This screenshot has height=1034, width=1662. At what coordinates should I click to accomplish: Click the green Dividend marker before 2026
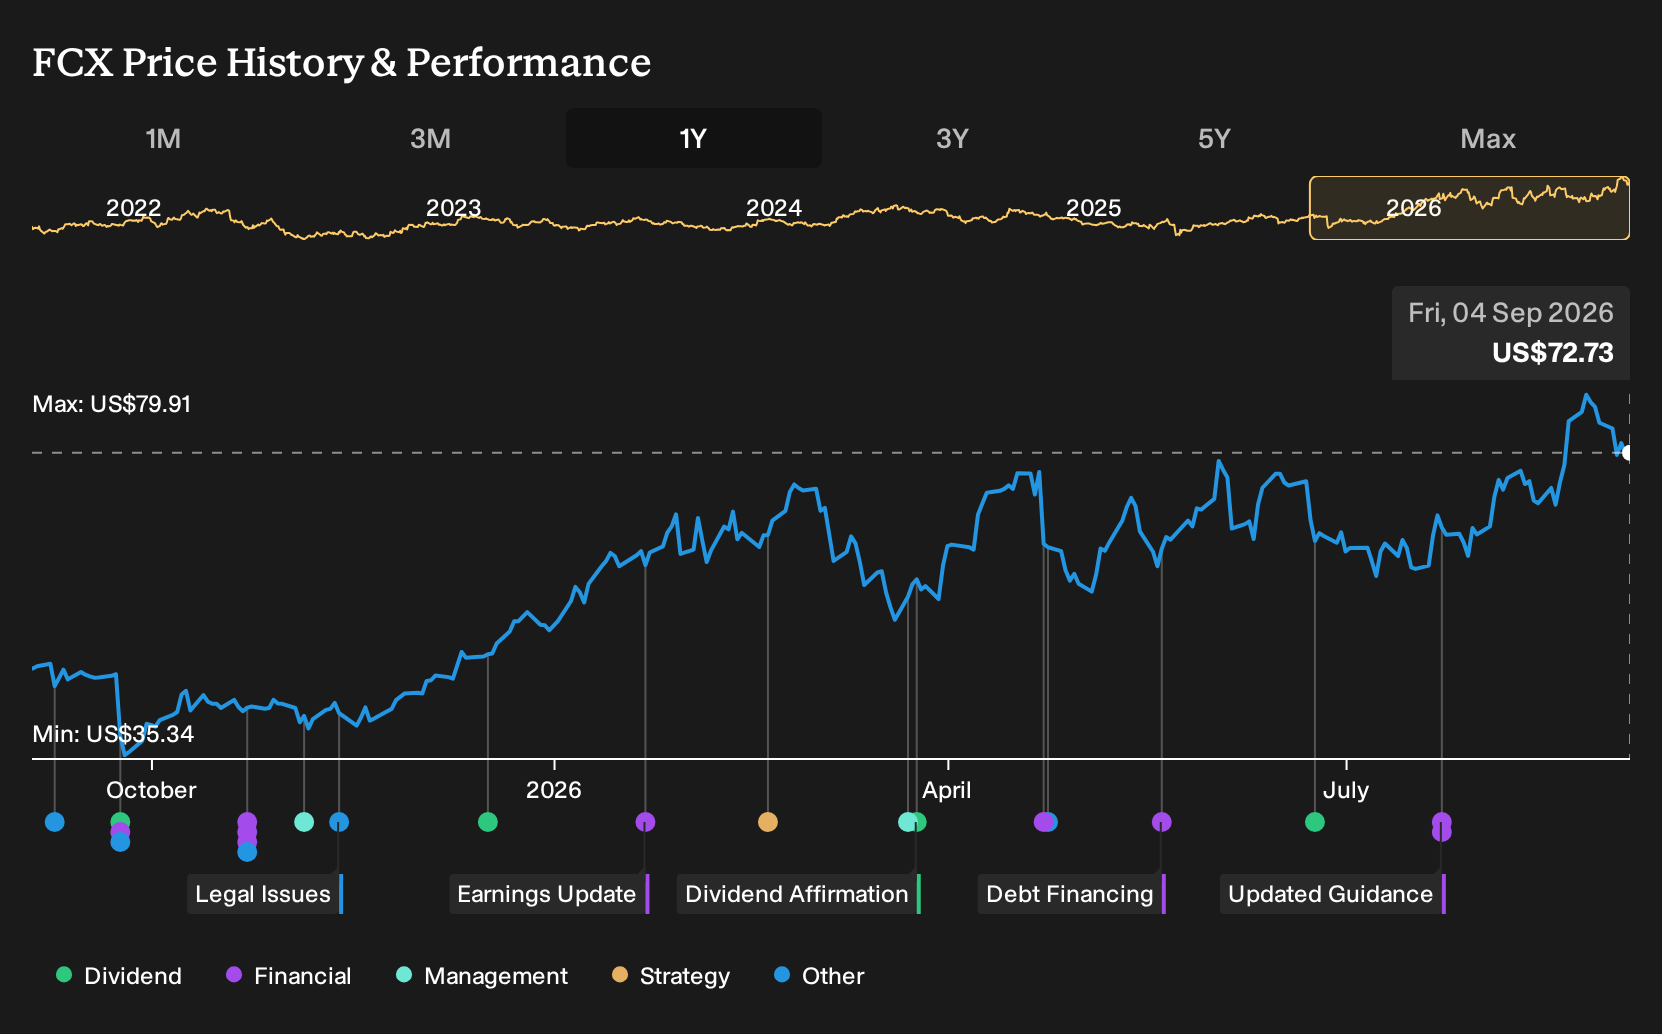(x=488, y=822)
